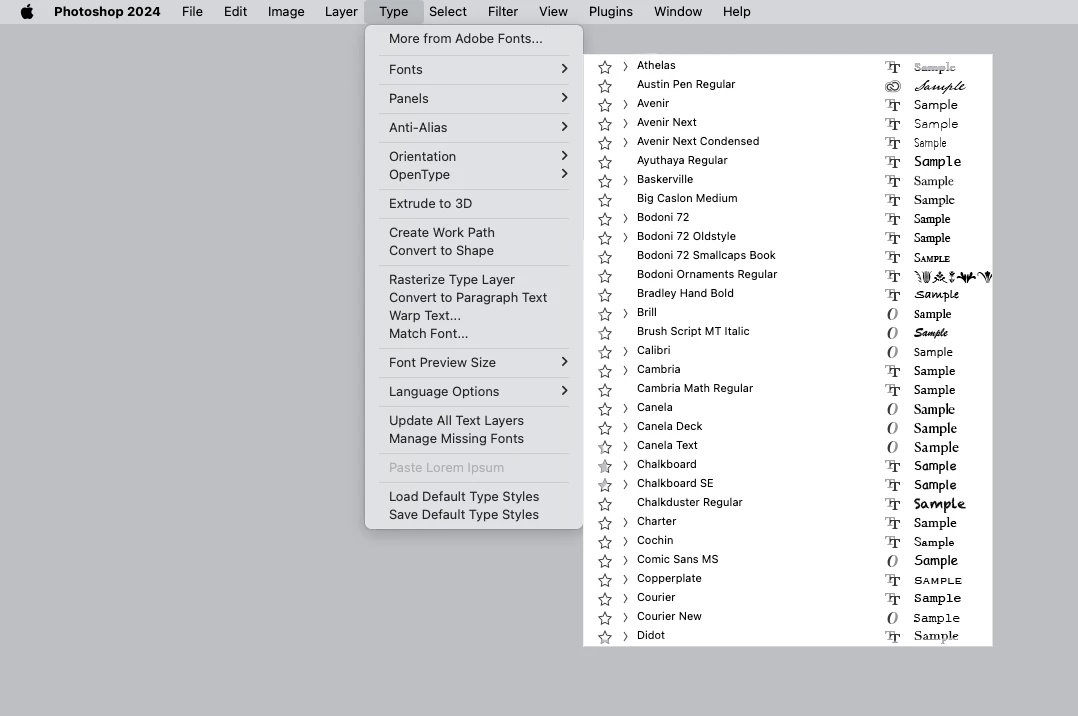
Task: Choose Save Default Type Styles
Action: point(474,514)
